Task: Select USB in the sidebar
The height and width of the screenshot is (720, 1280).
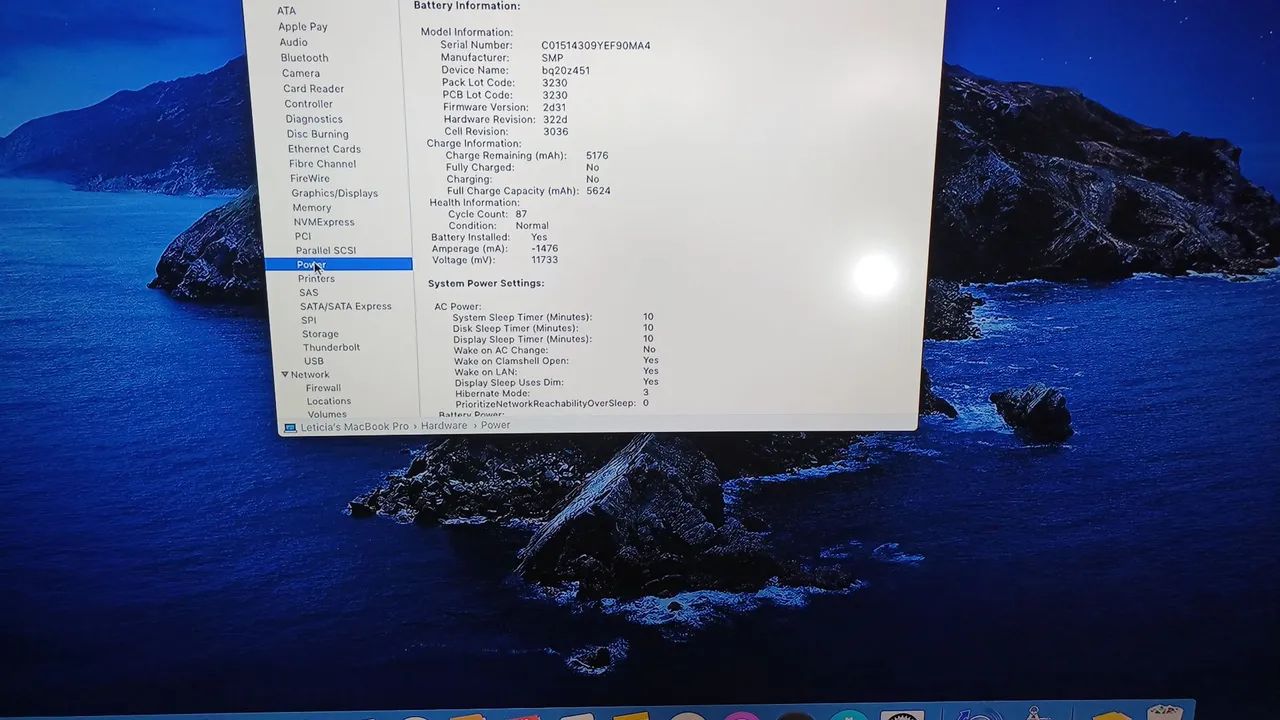Action: tap(314, 361)
